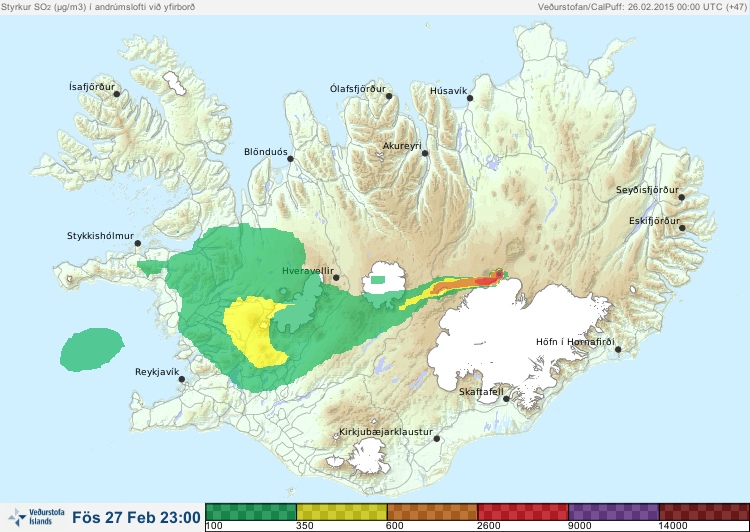Viewport: 750px width, 532px height.
Task: Click the Veðurstofan/CalPuff run date text
Action: (x=641, y=7)
